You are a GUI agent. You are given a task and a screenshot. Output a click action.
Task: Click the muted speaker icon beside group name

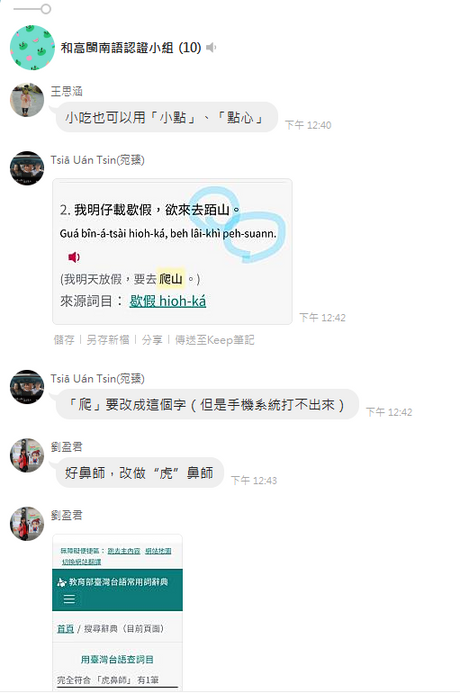click(211, 47)
